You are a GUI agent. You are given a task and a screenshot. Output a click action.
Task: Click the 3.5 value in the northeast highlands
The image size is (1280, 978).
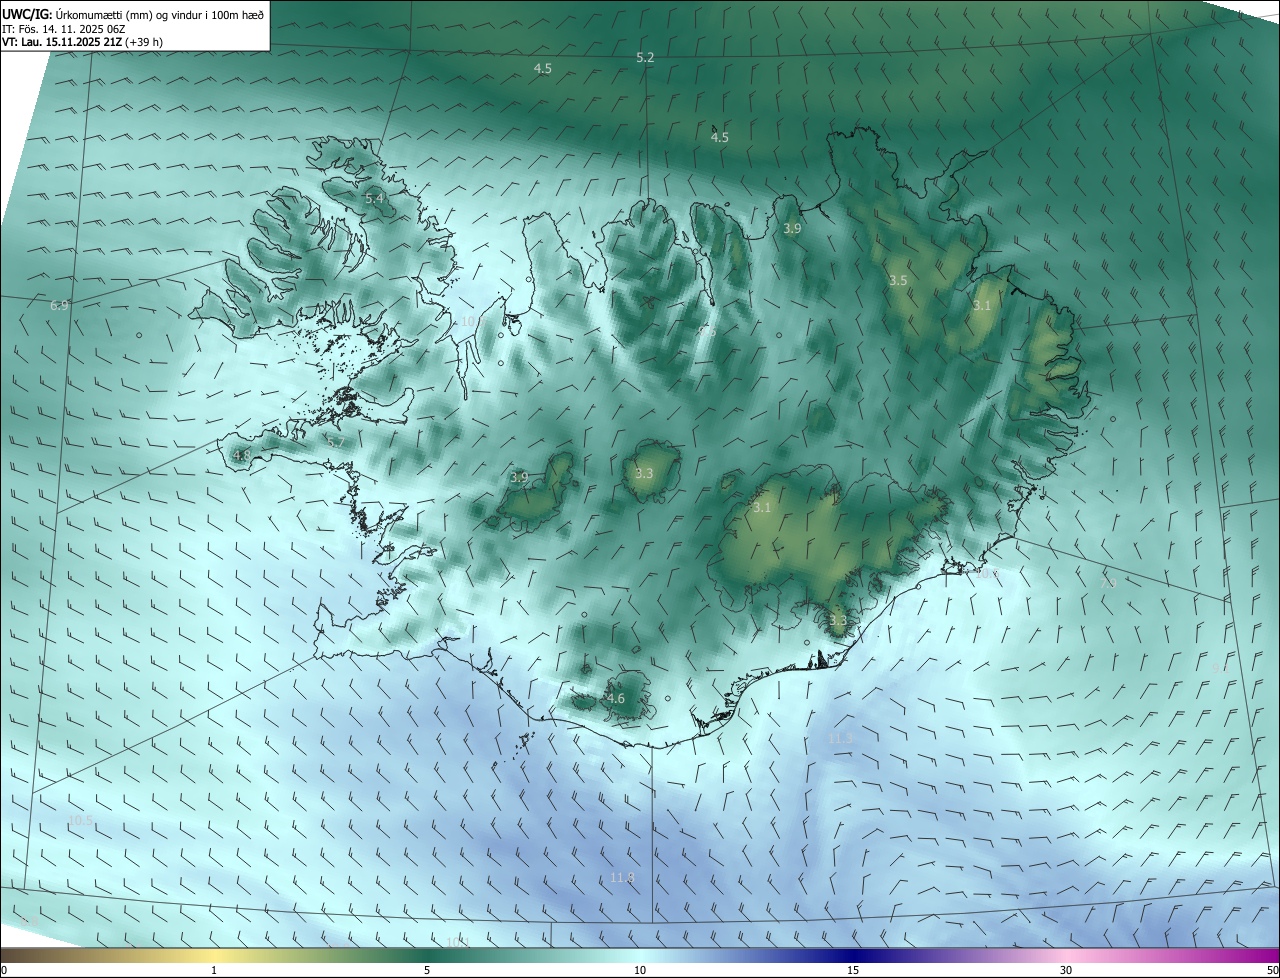pyautogui.click(x=898, y=281)
